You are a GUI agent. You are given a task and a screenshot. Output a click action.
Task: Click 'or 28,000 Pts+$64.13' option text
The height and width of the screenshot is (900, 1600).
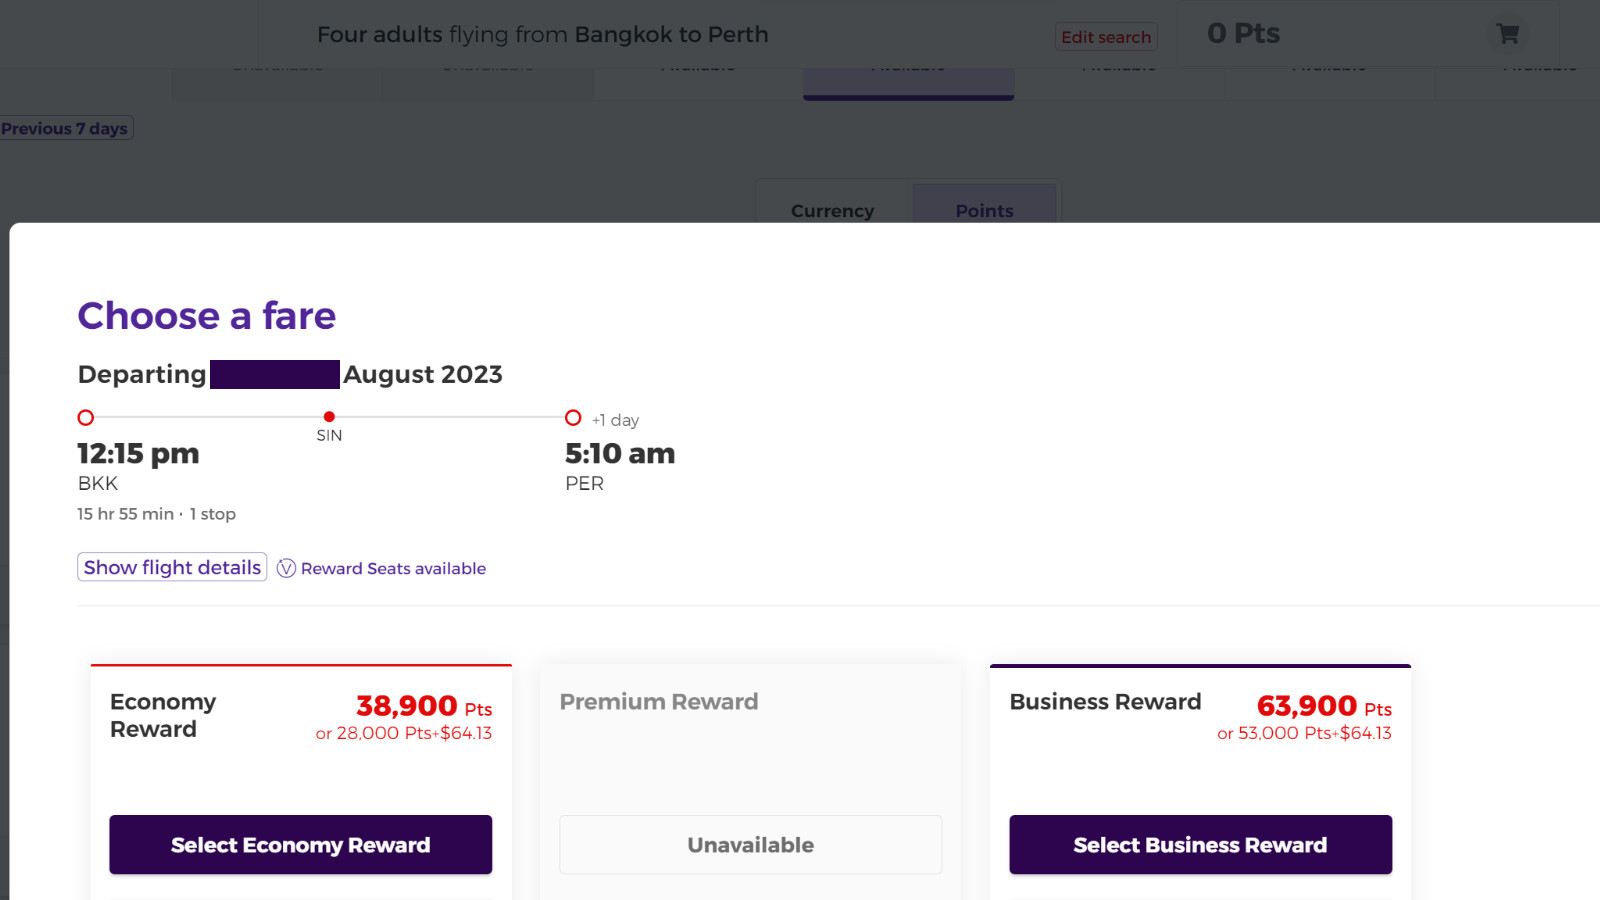tap(404, 733)
